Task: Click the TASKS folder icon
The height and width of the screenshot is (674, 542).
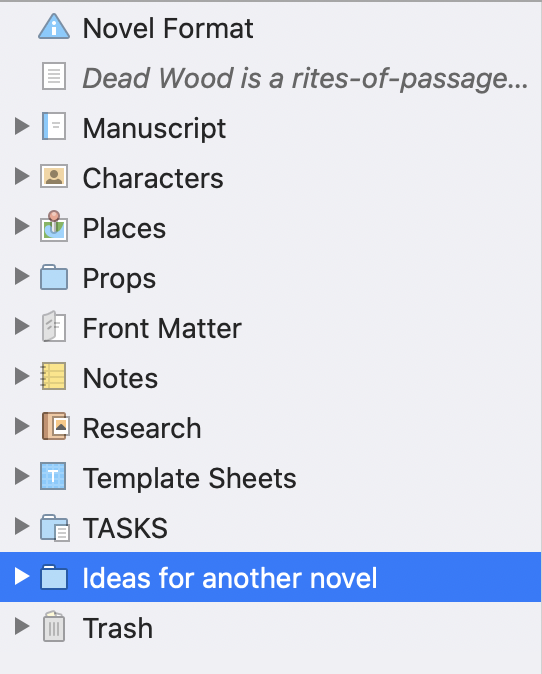Action: coord(55,527)
